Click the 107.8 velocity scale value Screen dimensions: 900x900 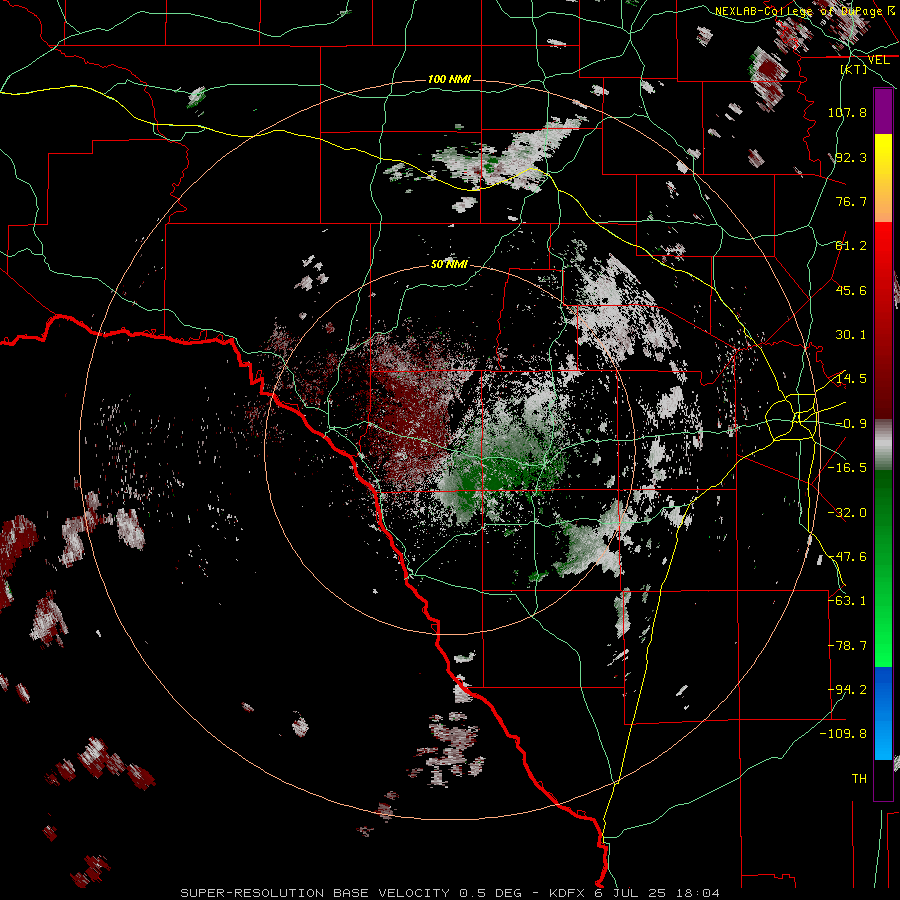[x=847, y=112]
